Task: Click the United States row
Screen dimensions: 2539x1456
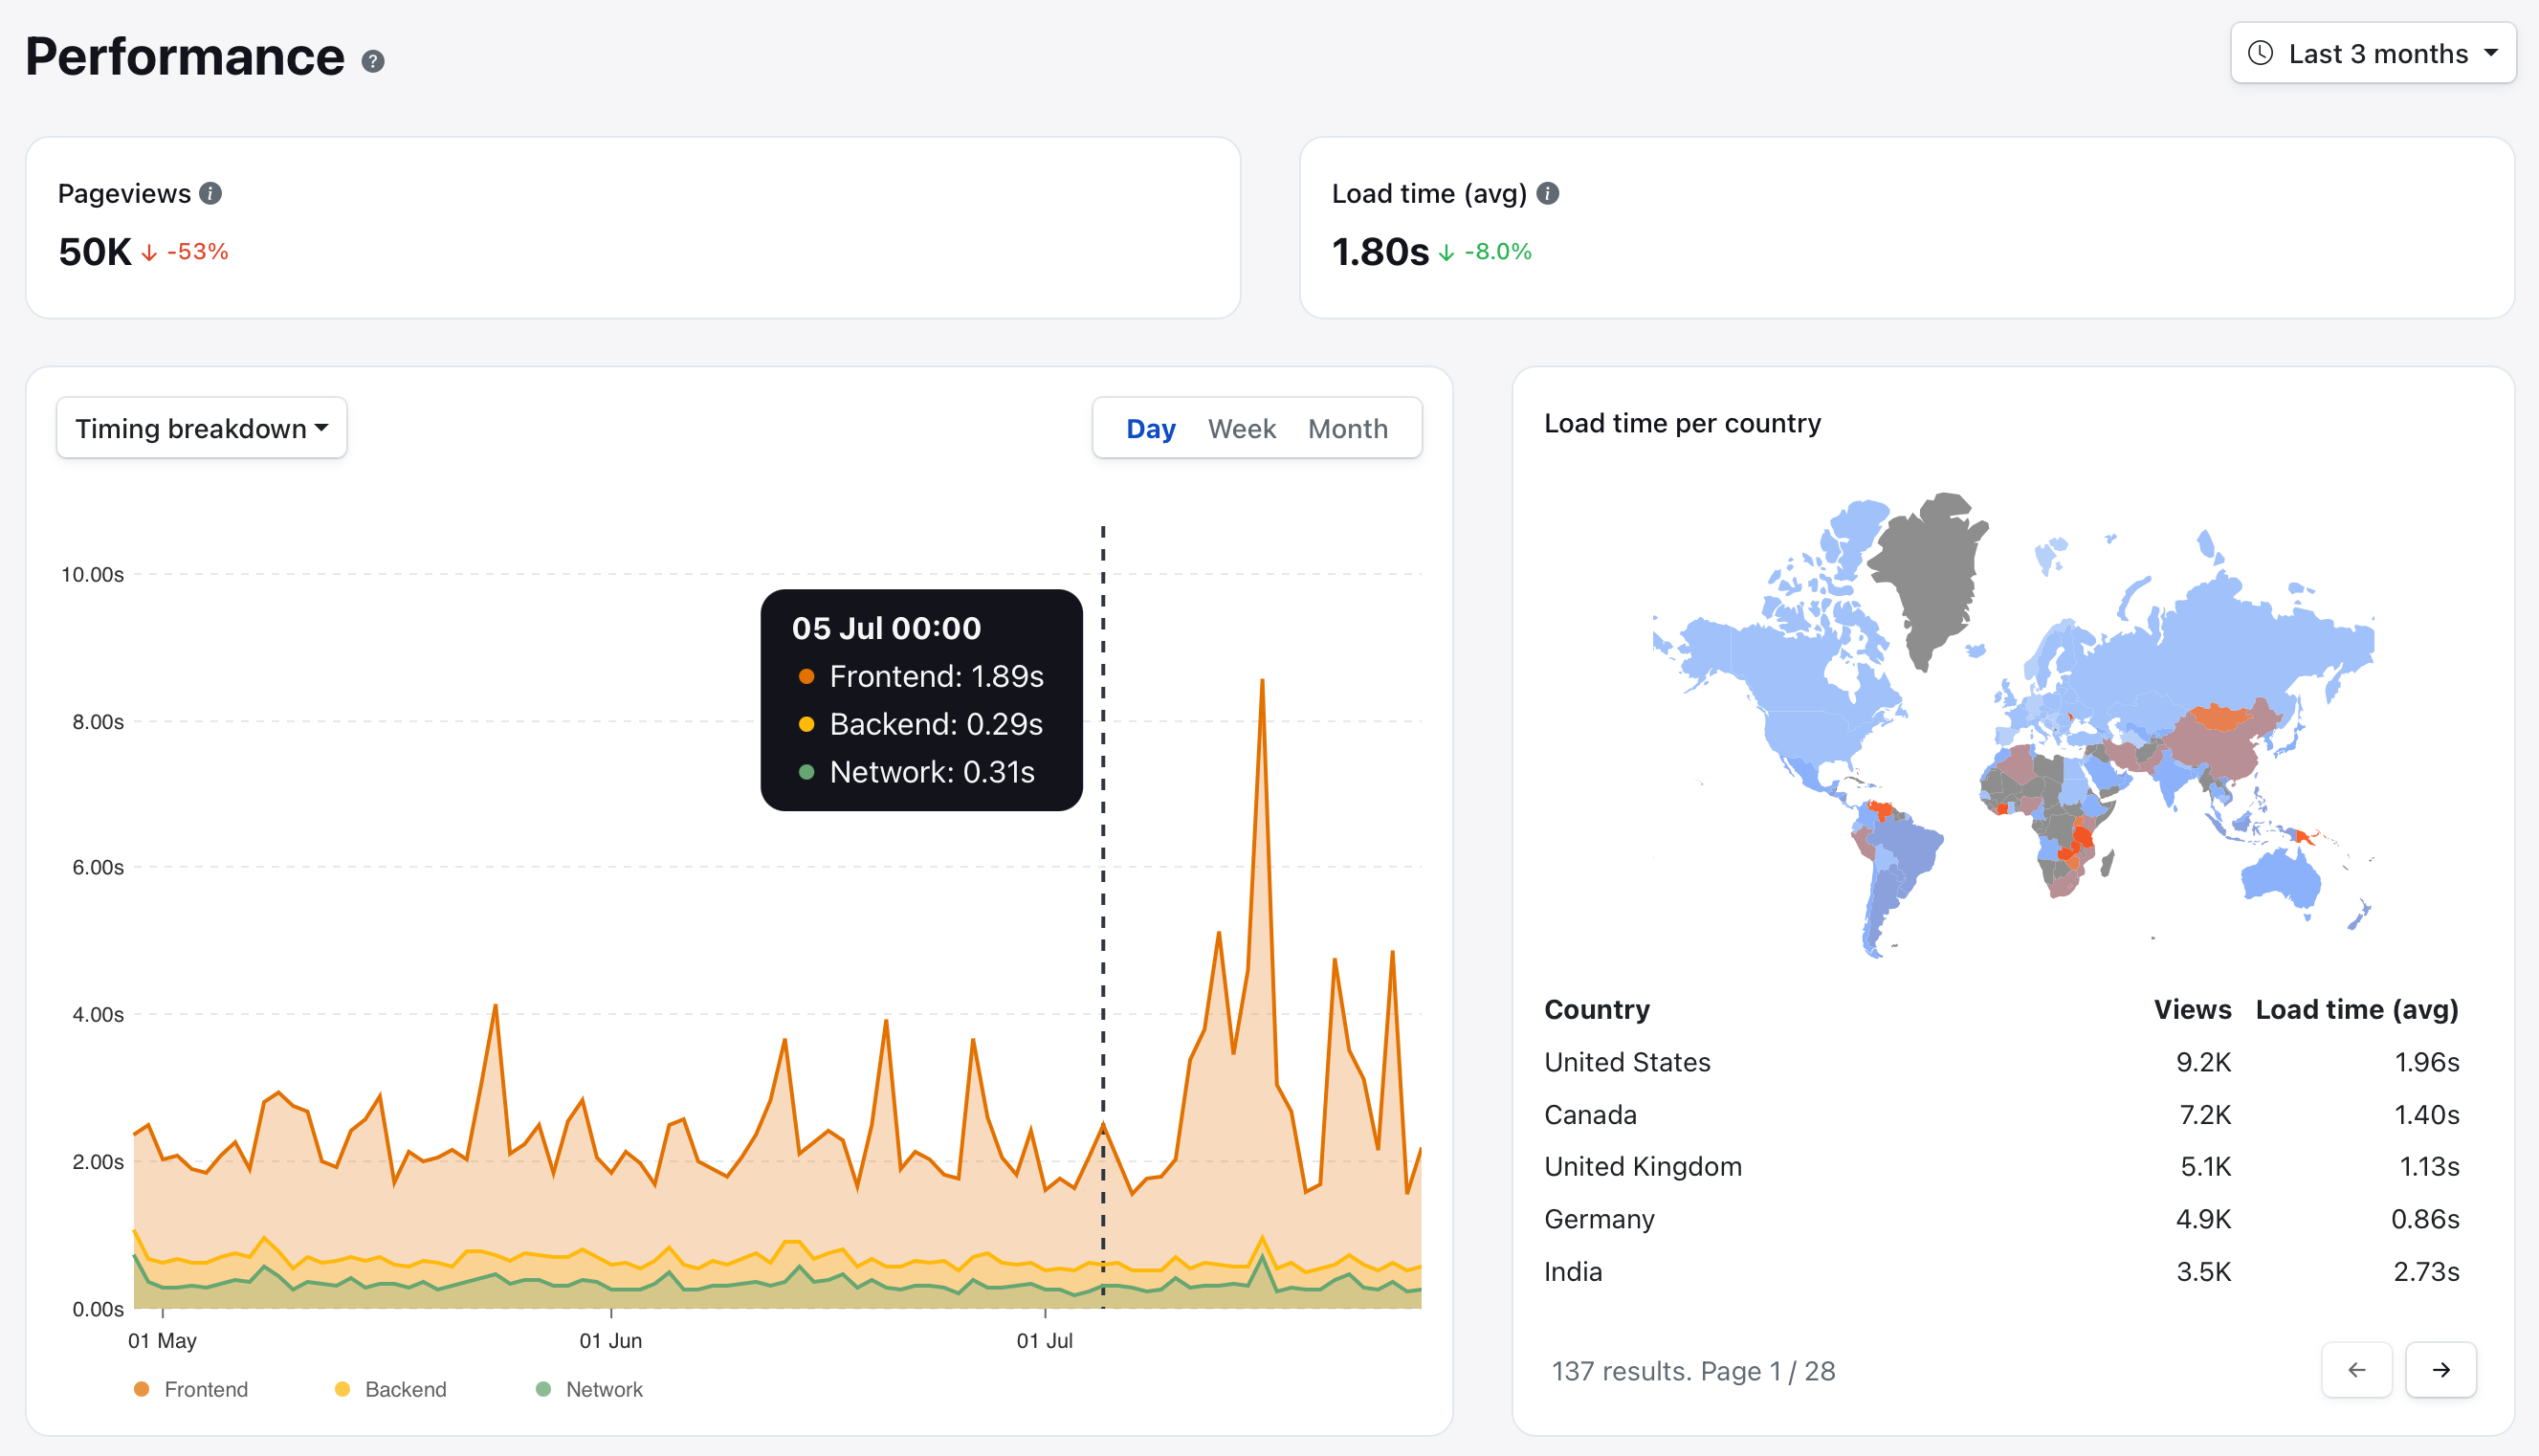Action: (2002, 1062)
